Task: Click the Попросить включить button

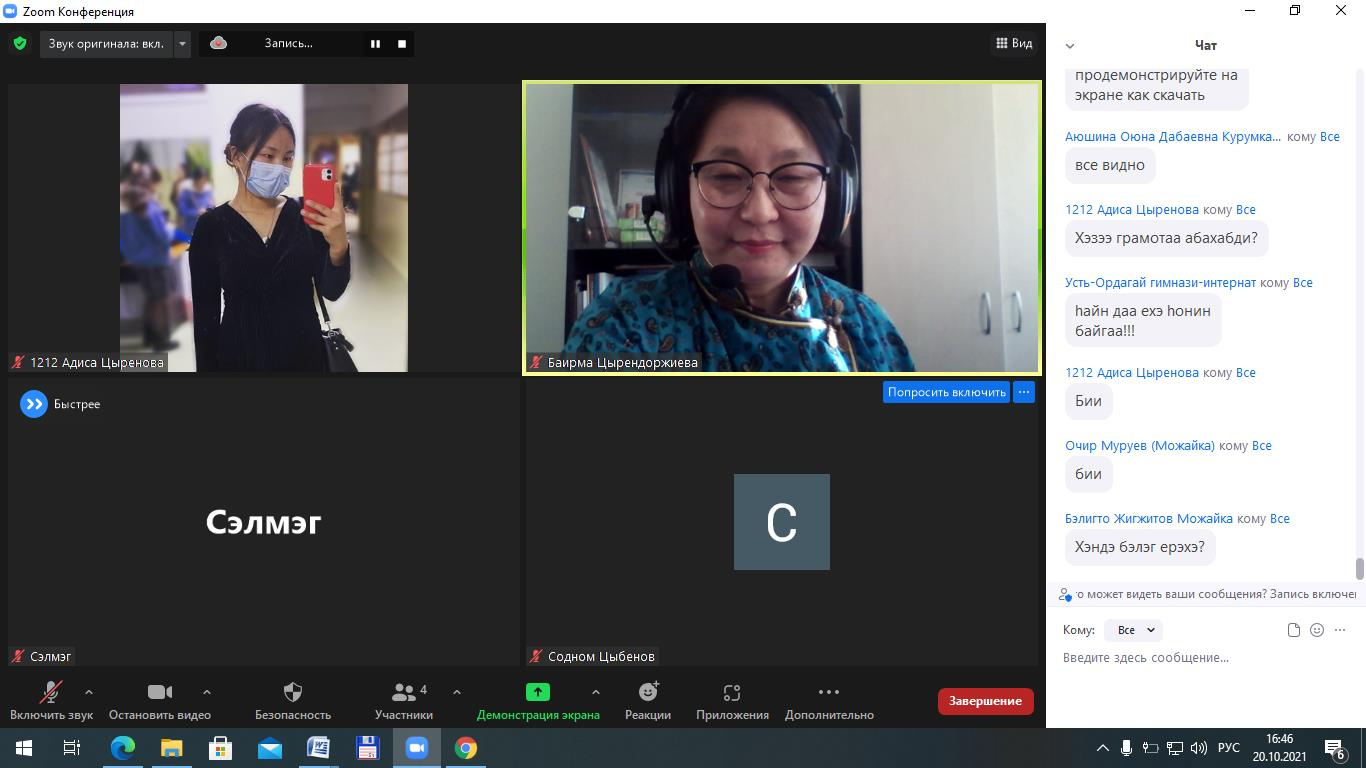Action: (x=946, y=392)
